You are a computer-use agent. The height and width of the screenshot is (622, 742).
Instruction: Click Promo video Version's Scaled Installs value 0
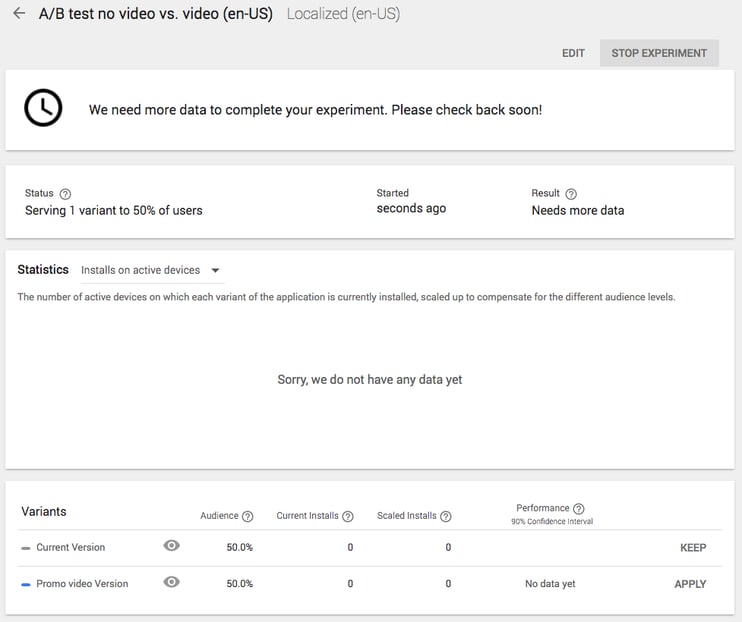[x=448, y=584]
